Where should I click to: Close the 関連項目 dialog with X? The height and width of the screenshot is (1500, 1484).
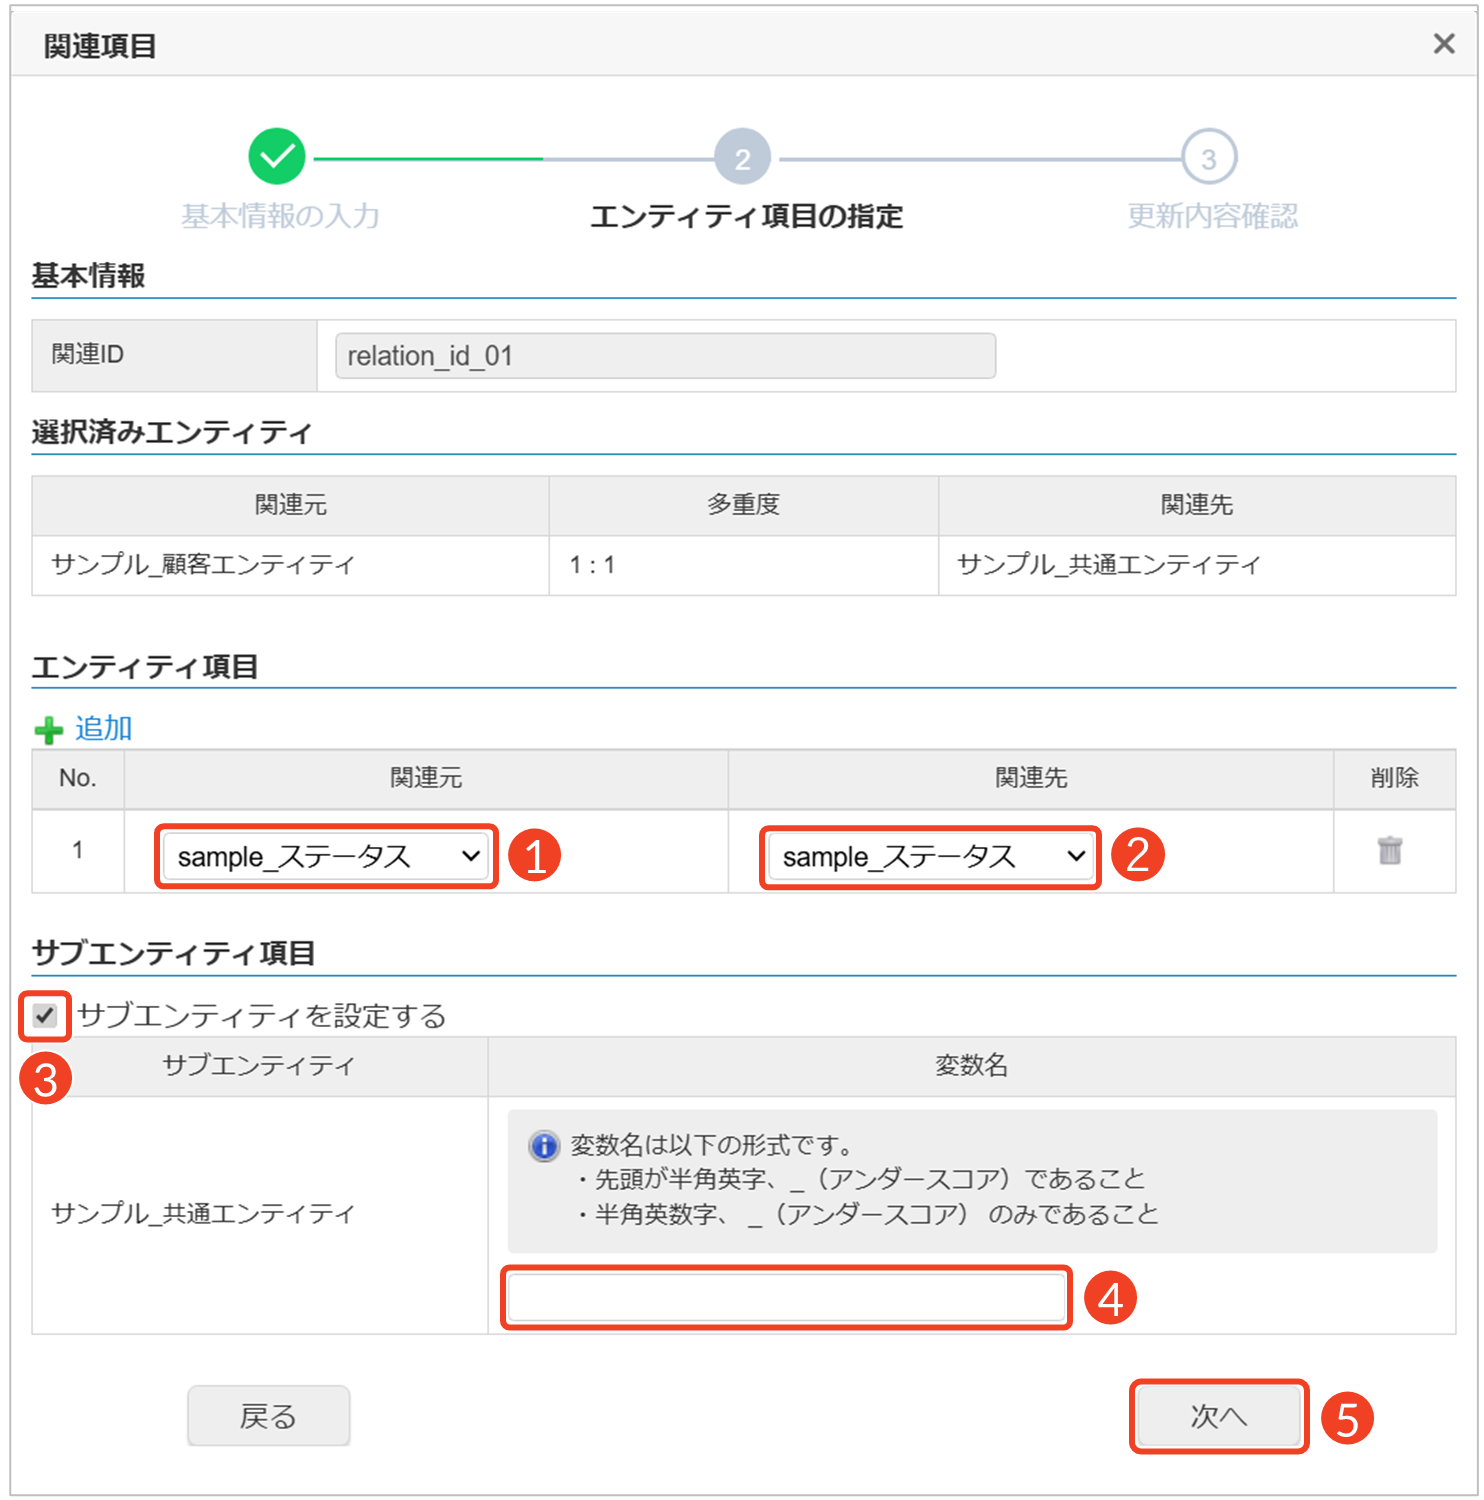pos(1443,44)
